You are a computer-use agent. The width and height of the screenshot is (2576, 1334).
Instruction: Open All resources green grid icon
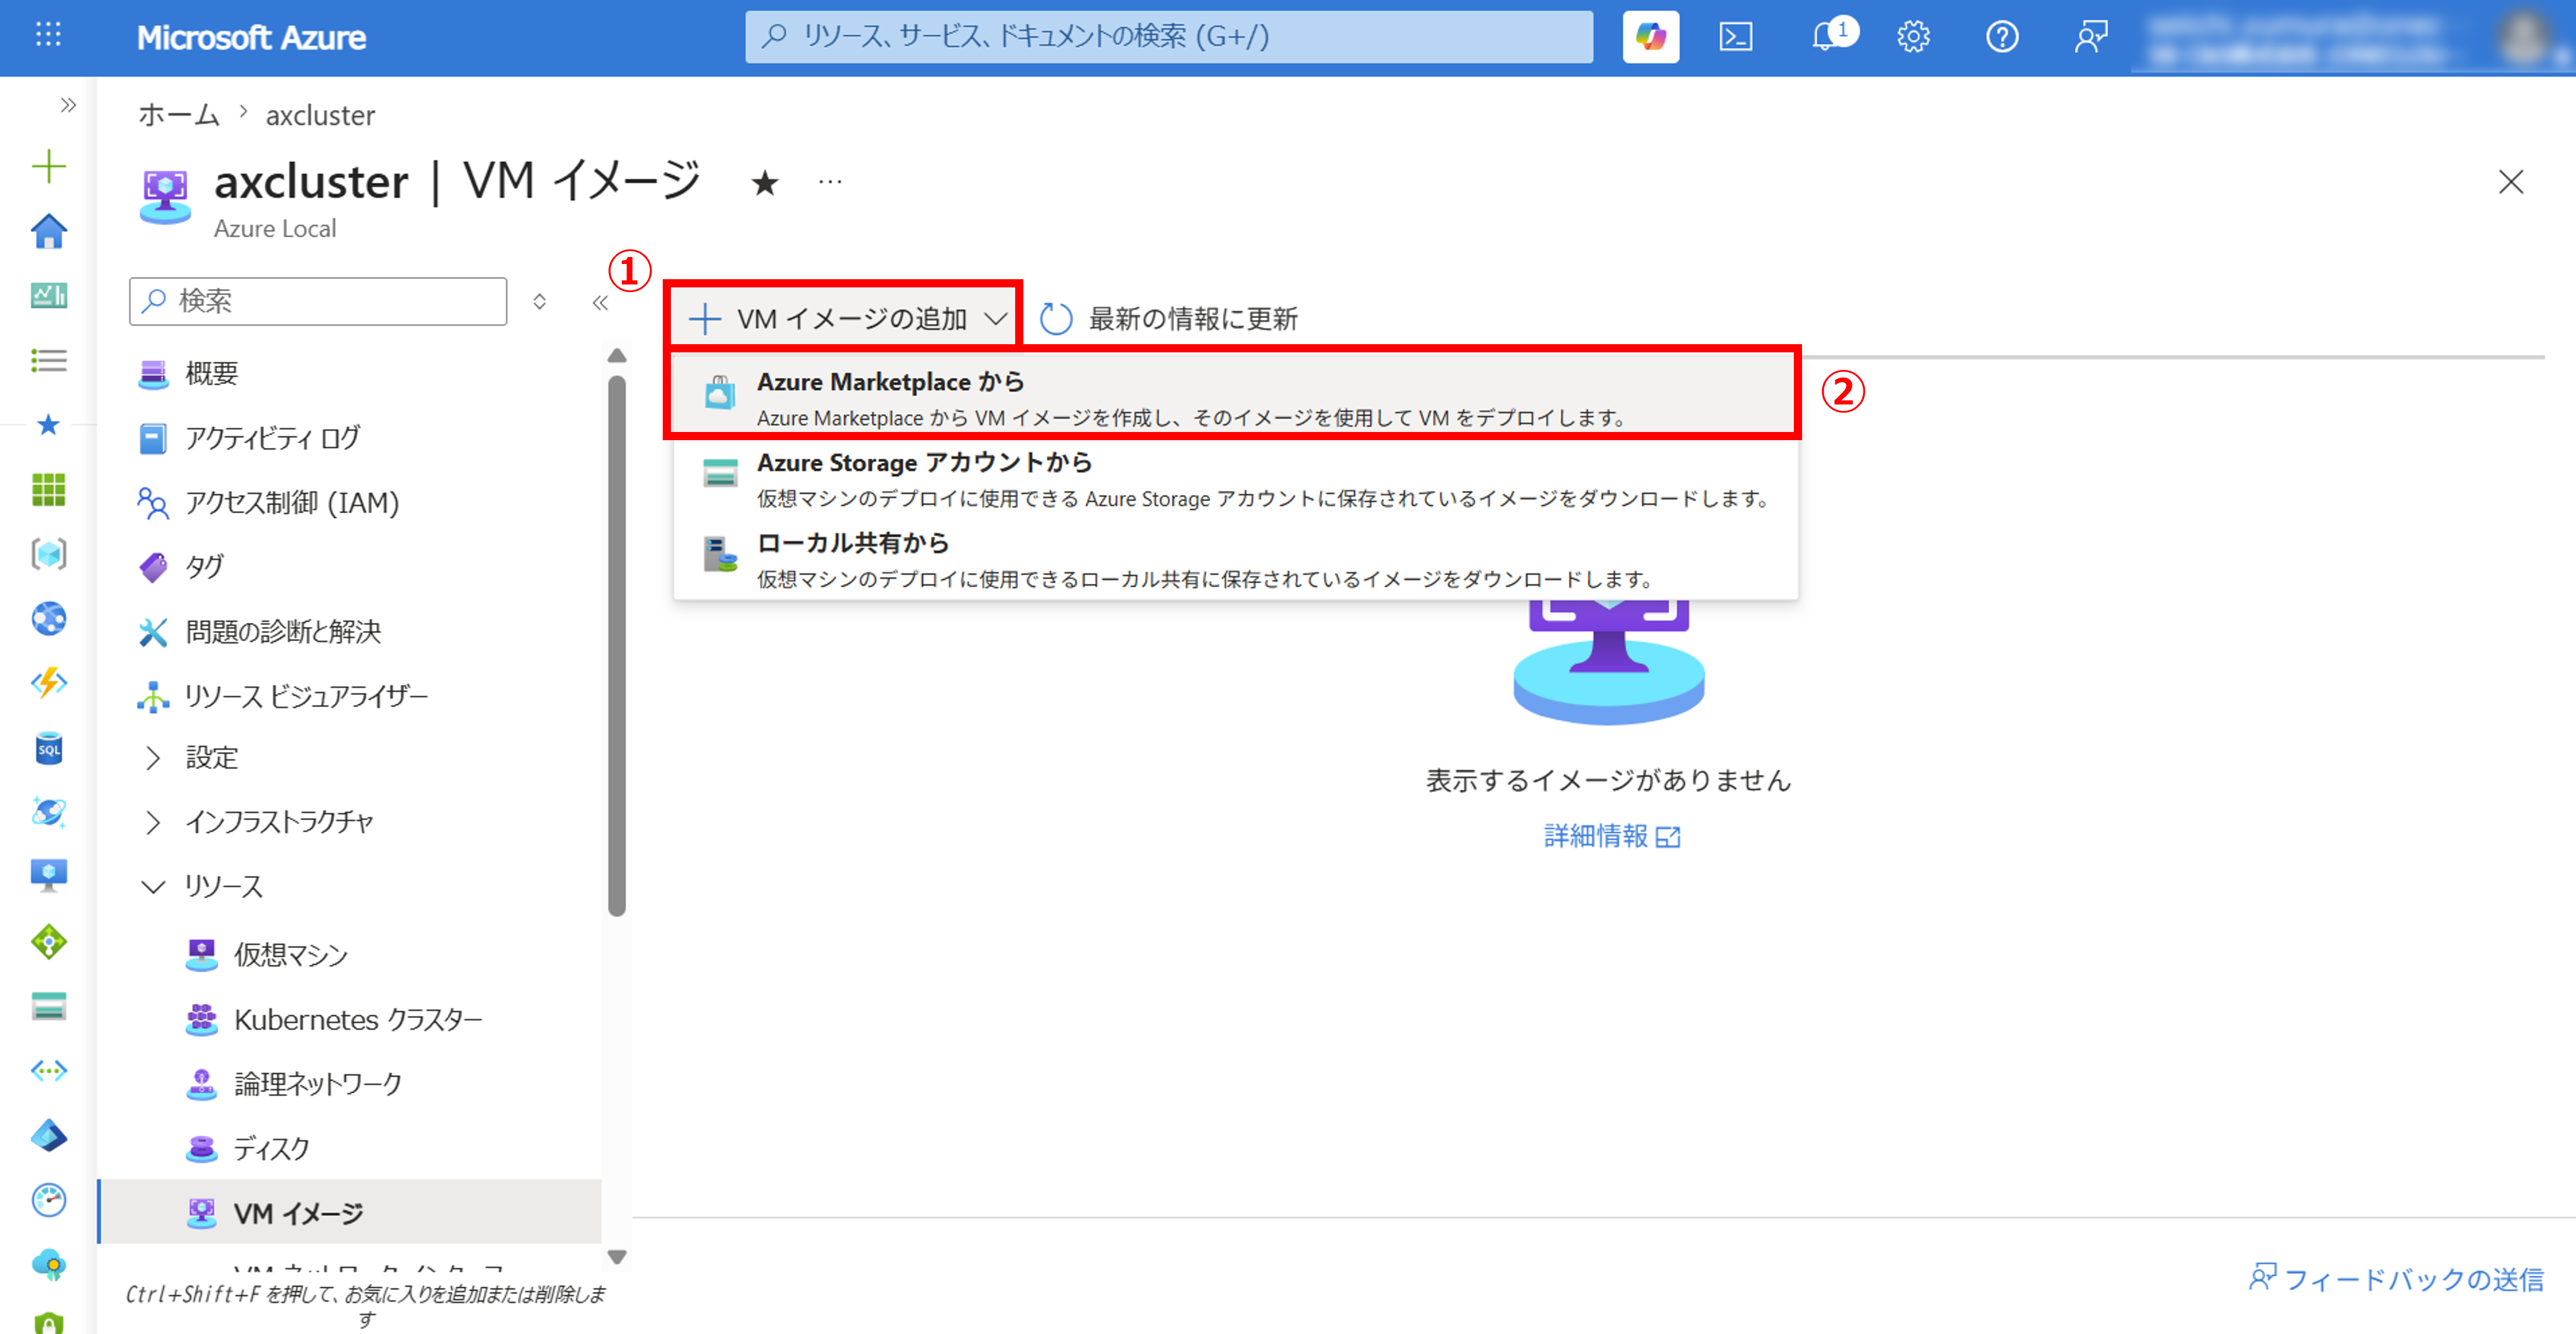pos(48,489)
